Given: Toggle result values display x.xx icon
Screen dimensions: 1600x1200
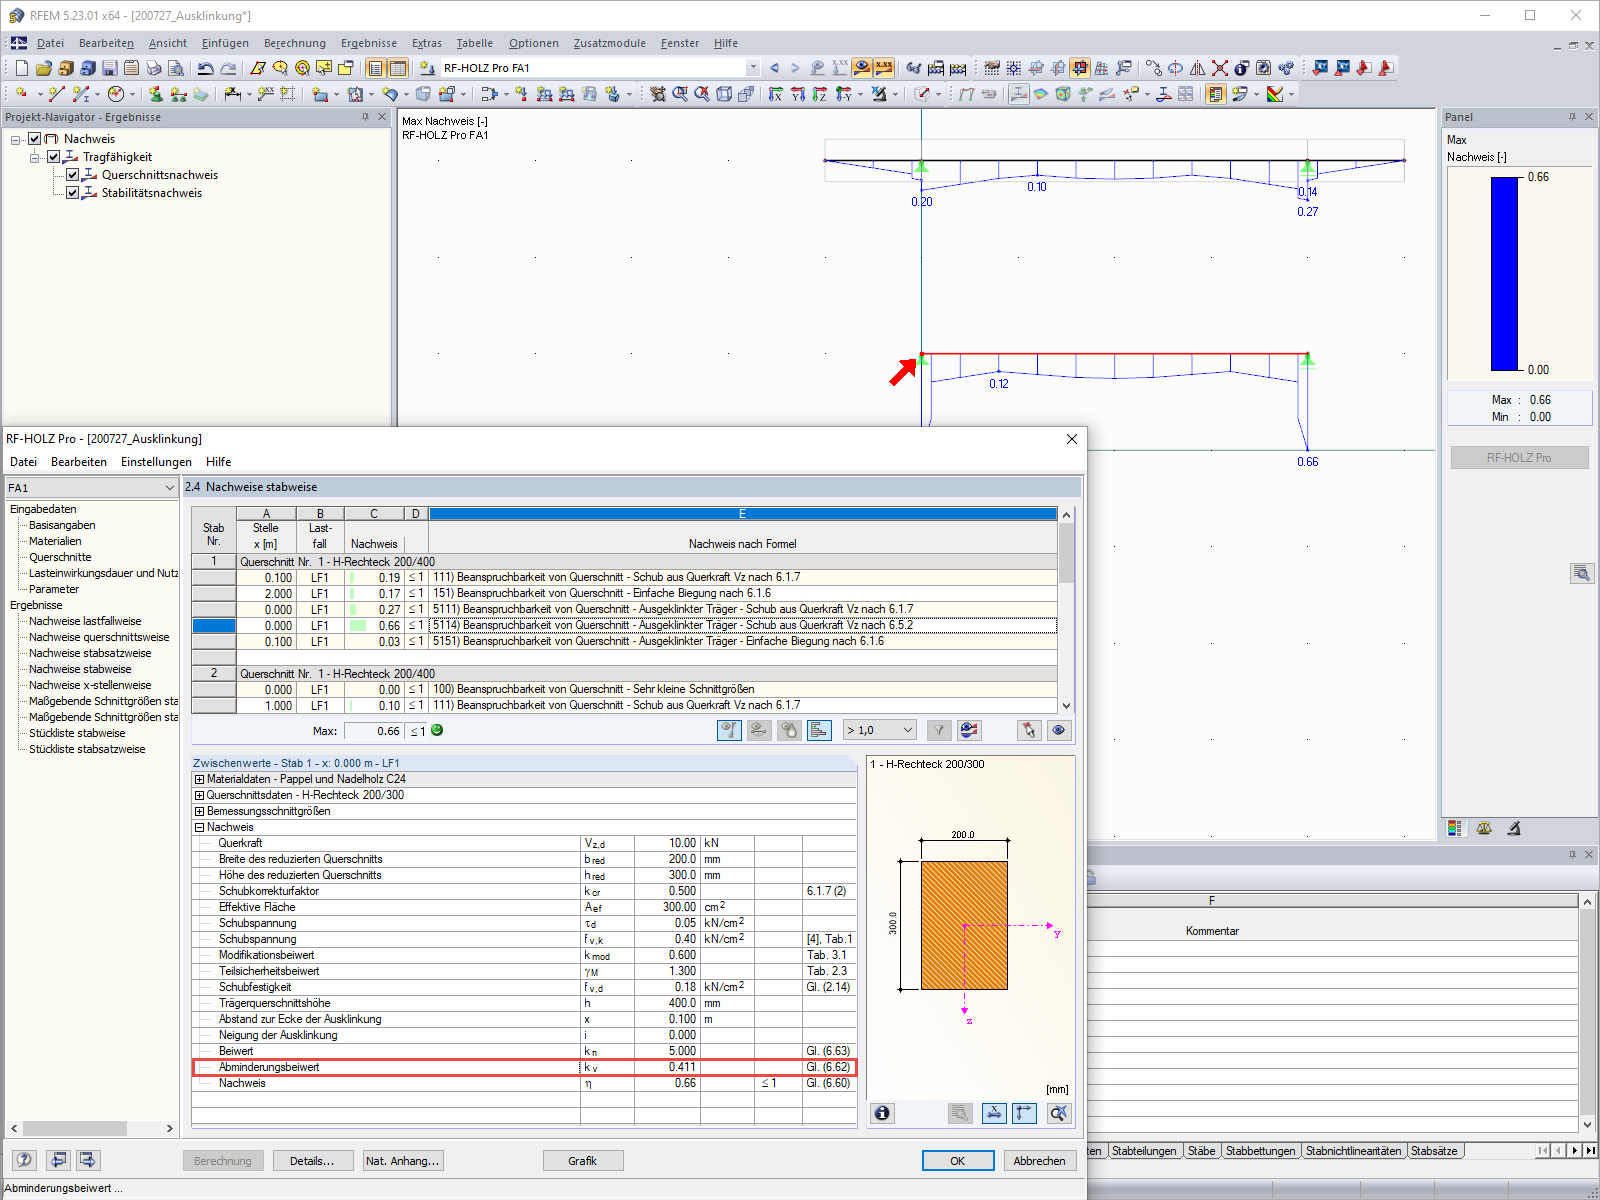Looking at the screenshot, I should pyautogui.click(x=884, y=68).
